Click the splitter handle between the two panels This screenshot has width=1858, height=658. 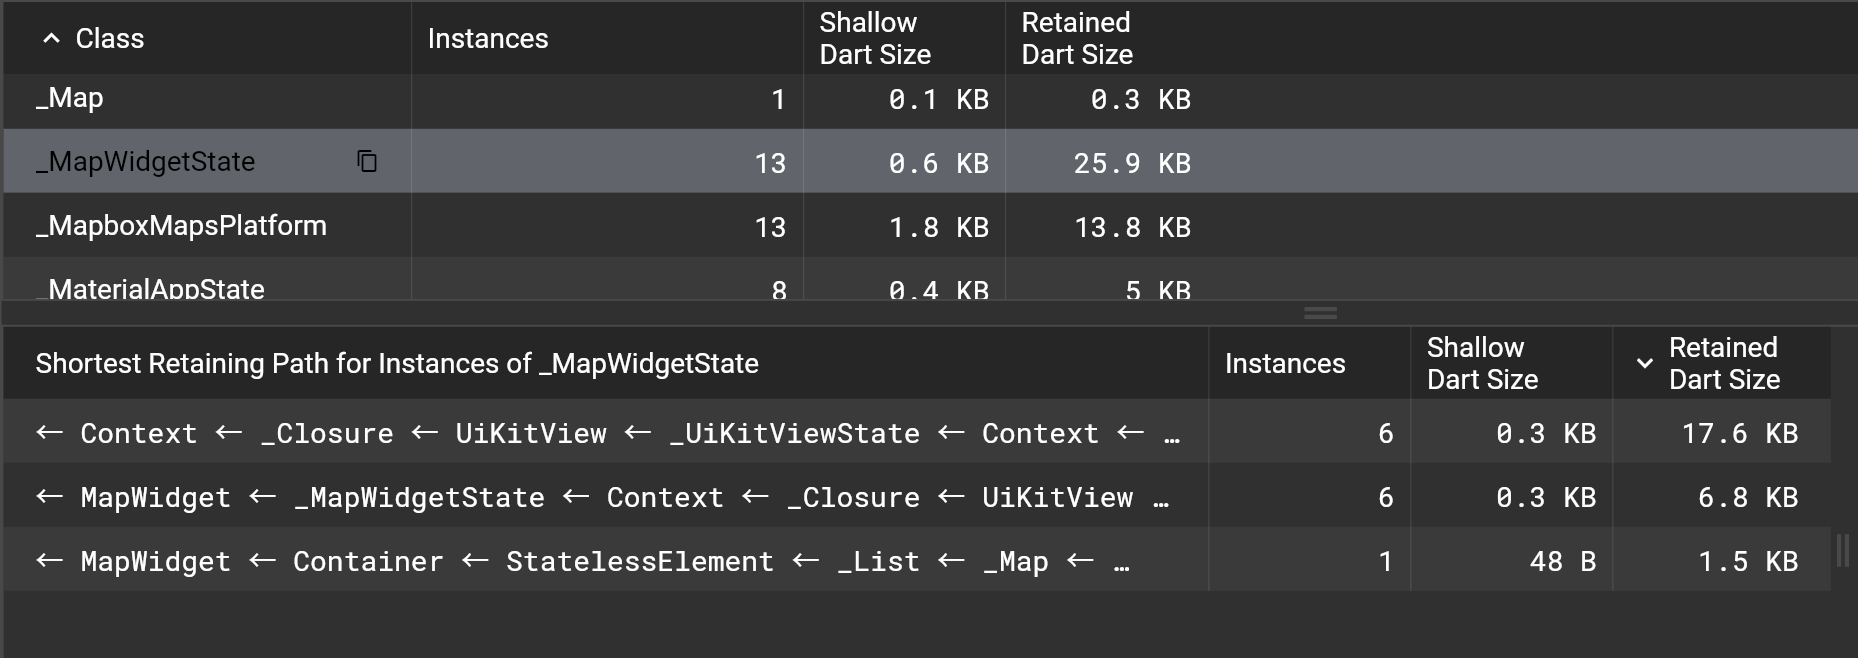pos(1320,313)
